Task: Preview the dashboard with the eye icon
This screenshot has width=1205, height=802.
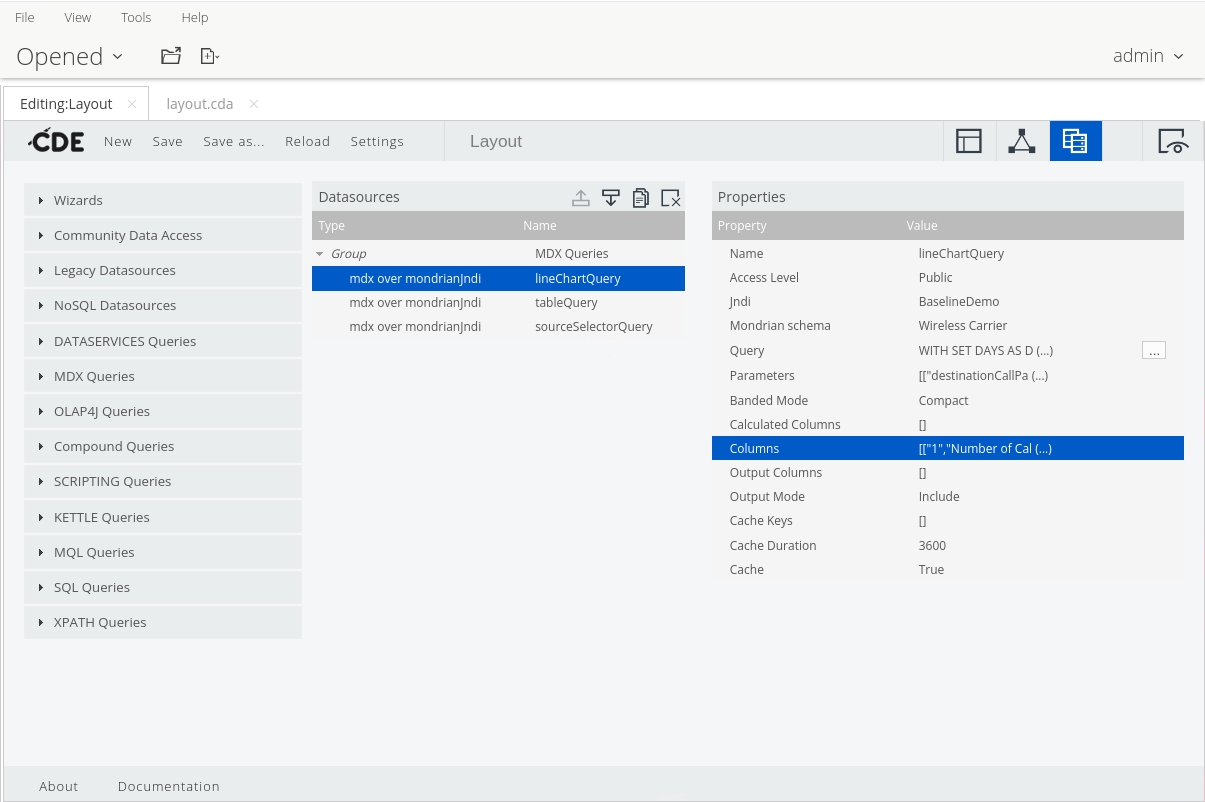Action: pos(1173,141)
